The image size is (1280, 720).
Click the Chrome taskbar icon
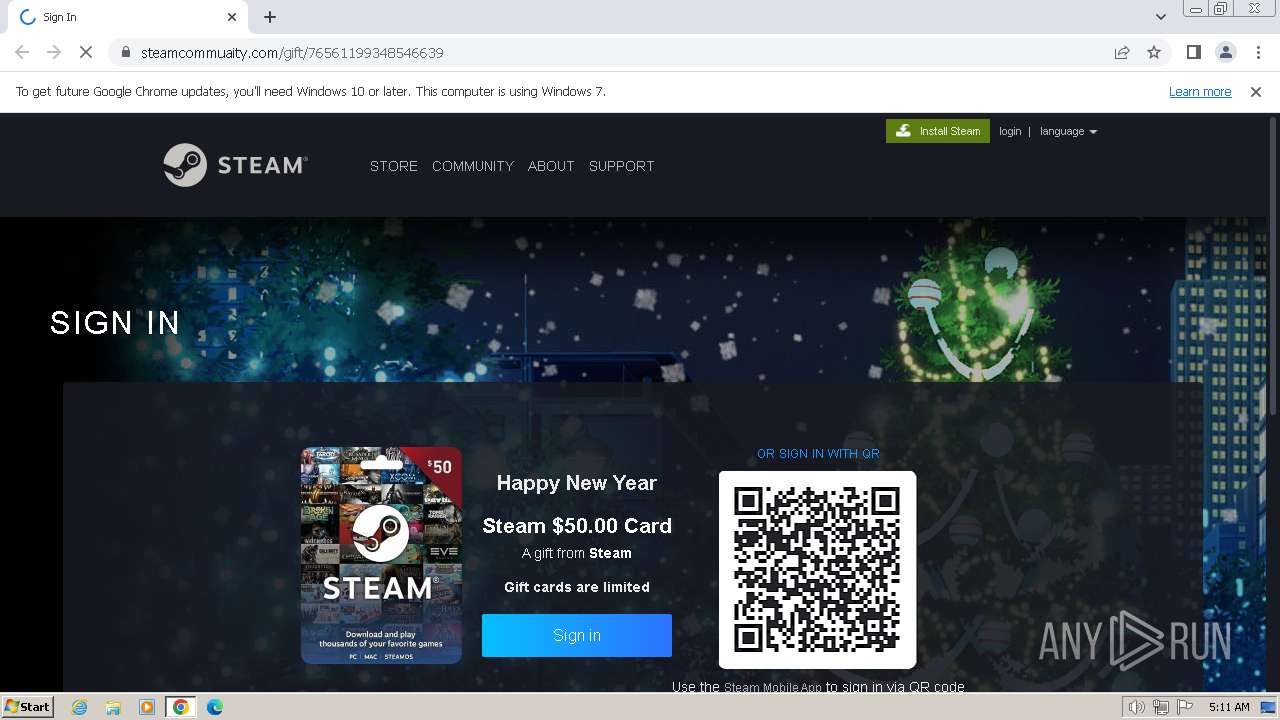tap(181, 707)
